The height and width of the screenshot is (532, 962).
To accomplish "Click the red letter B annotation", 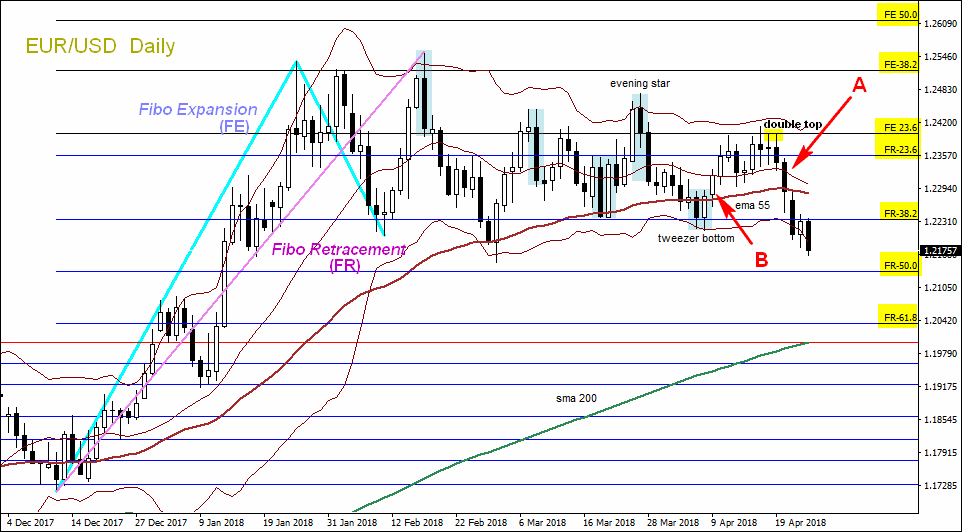I will (761, 260).
